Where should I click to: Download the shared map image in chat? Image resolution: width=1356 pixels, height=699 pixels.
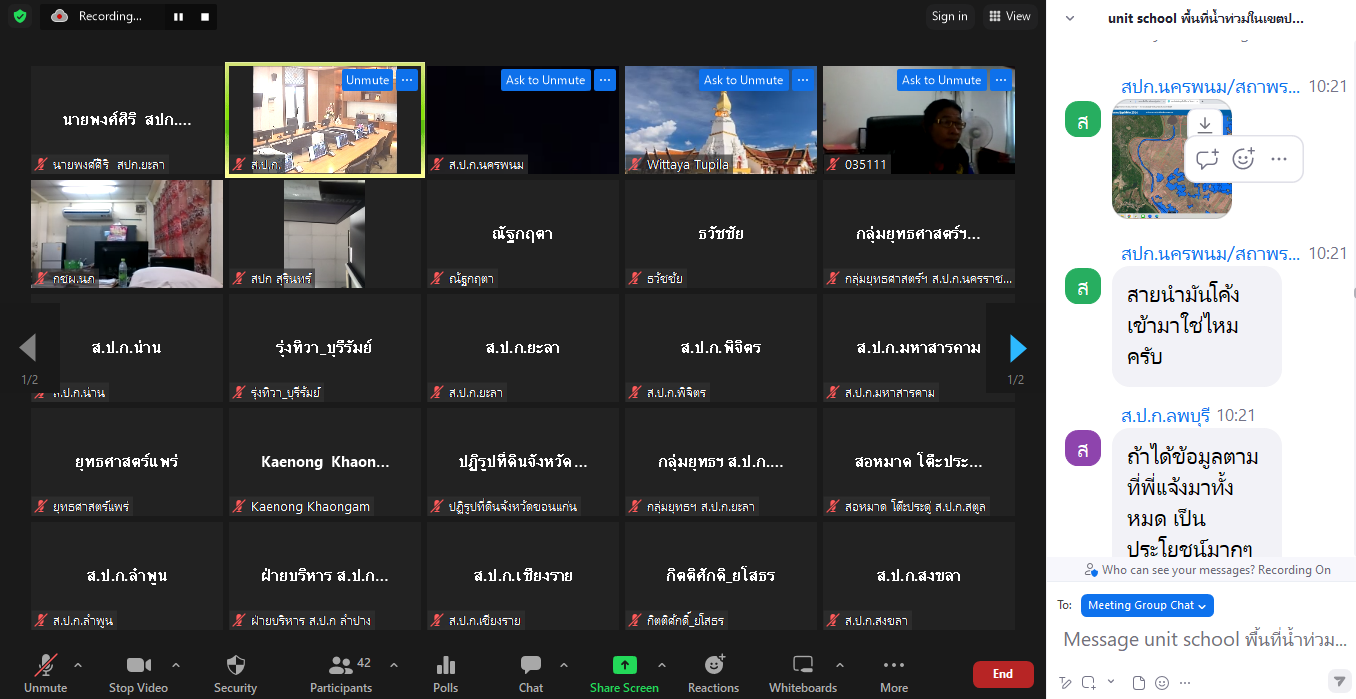1205,124
